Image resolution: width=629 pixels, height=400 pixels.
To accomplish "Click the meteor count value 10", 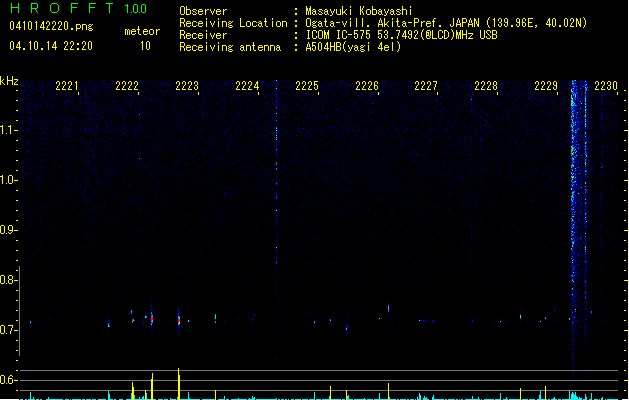I will pos(145,46).
